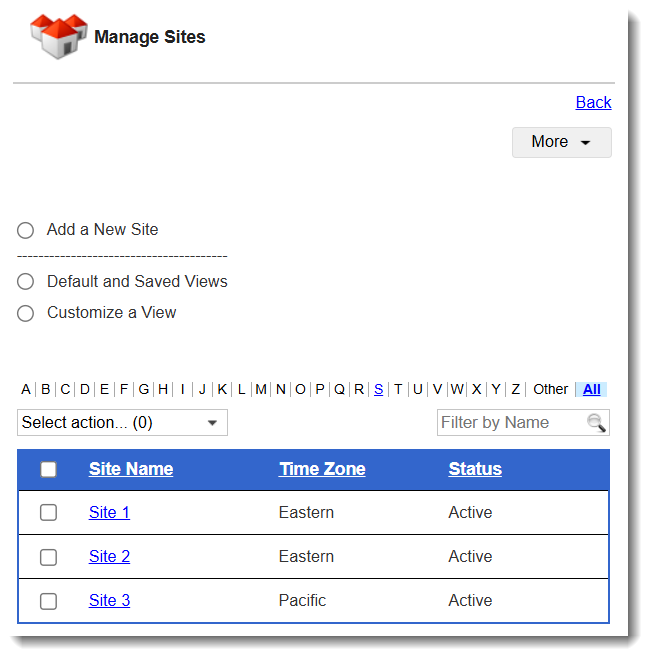Select Customize a View radio button
The width and height of the screenshot is (651, 659).
tap(26, 313)
